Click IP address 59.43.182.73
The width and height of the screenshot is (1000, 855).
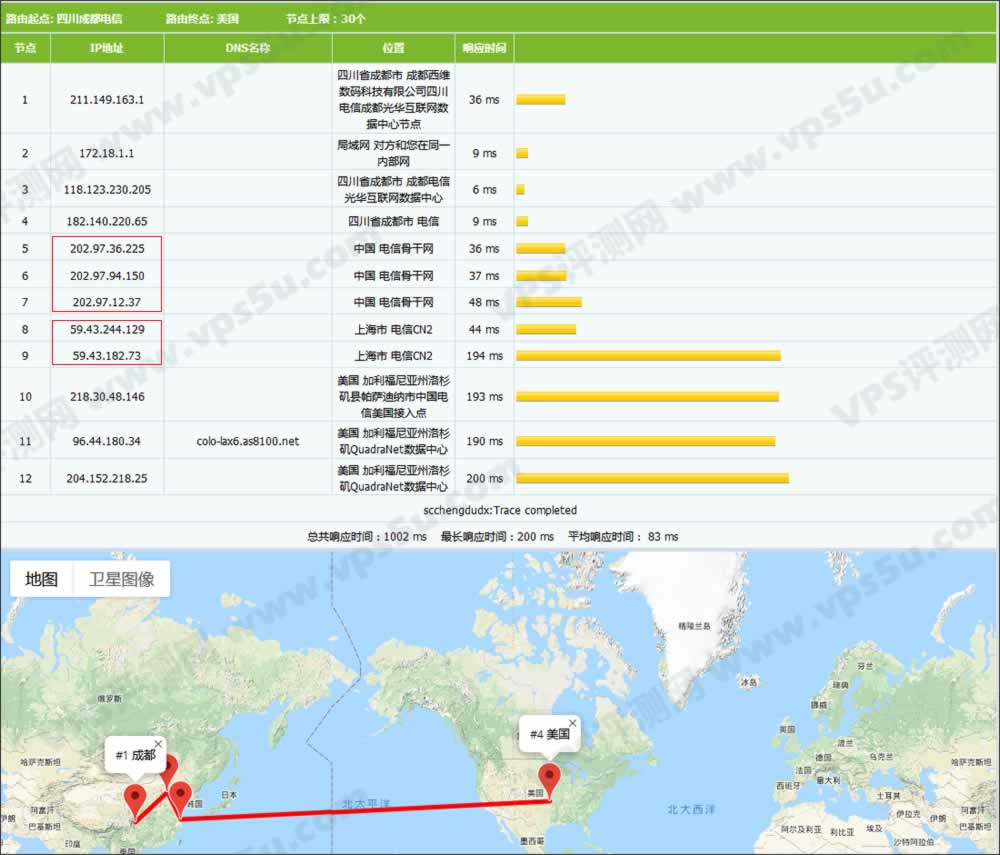(107, 355)
